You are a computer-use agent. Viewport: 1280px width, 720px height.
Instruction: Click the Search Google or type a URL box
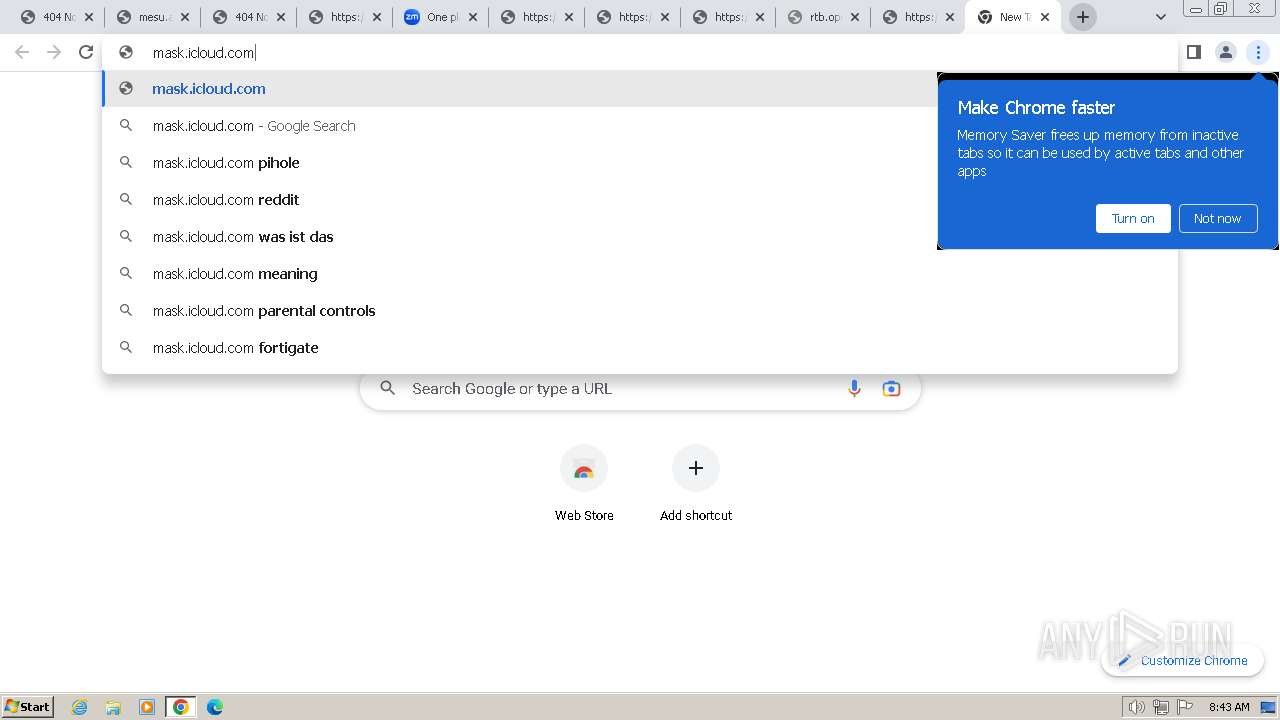(640, 389)
